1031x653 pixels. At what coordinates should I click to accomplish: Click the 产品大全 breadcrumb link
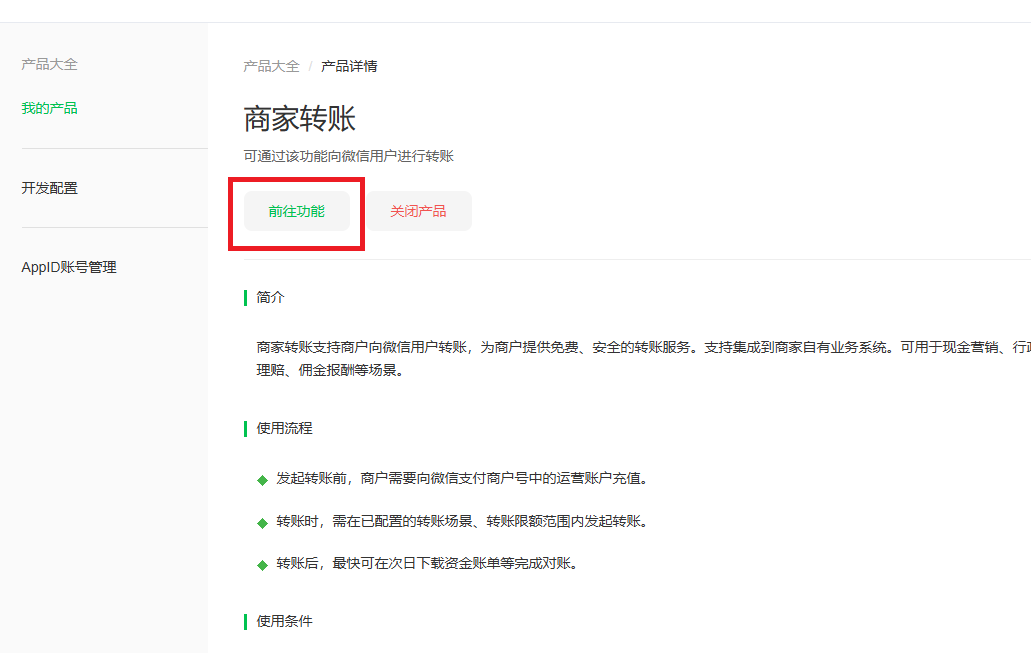(x=271, y=66)
